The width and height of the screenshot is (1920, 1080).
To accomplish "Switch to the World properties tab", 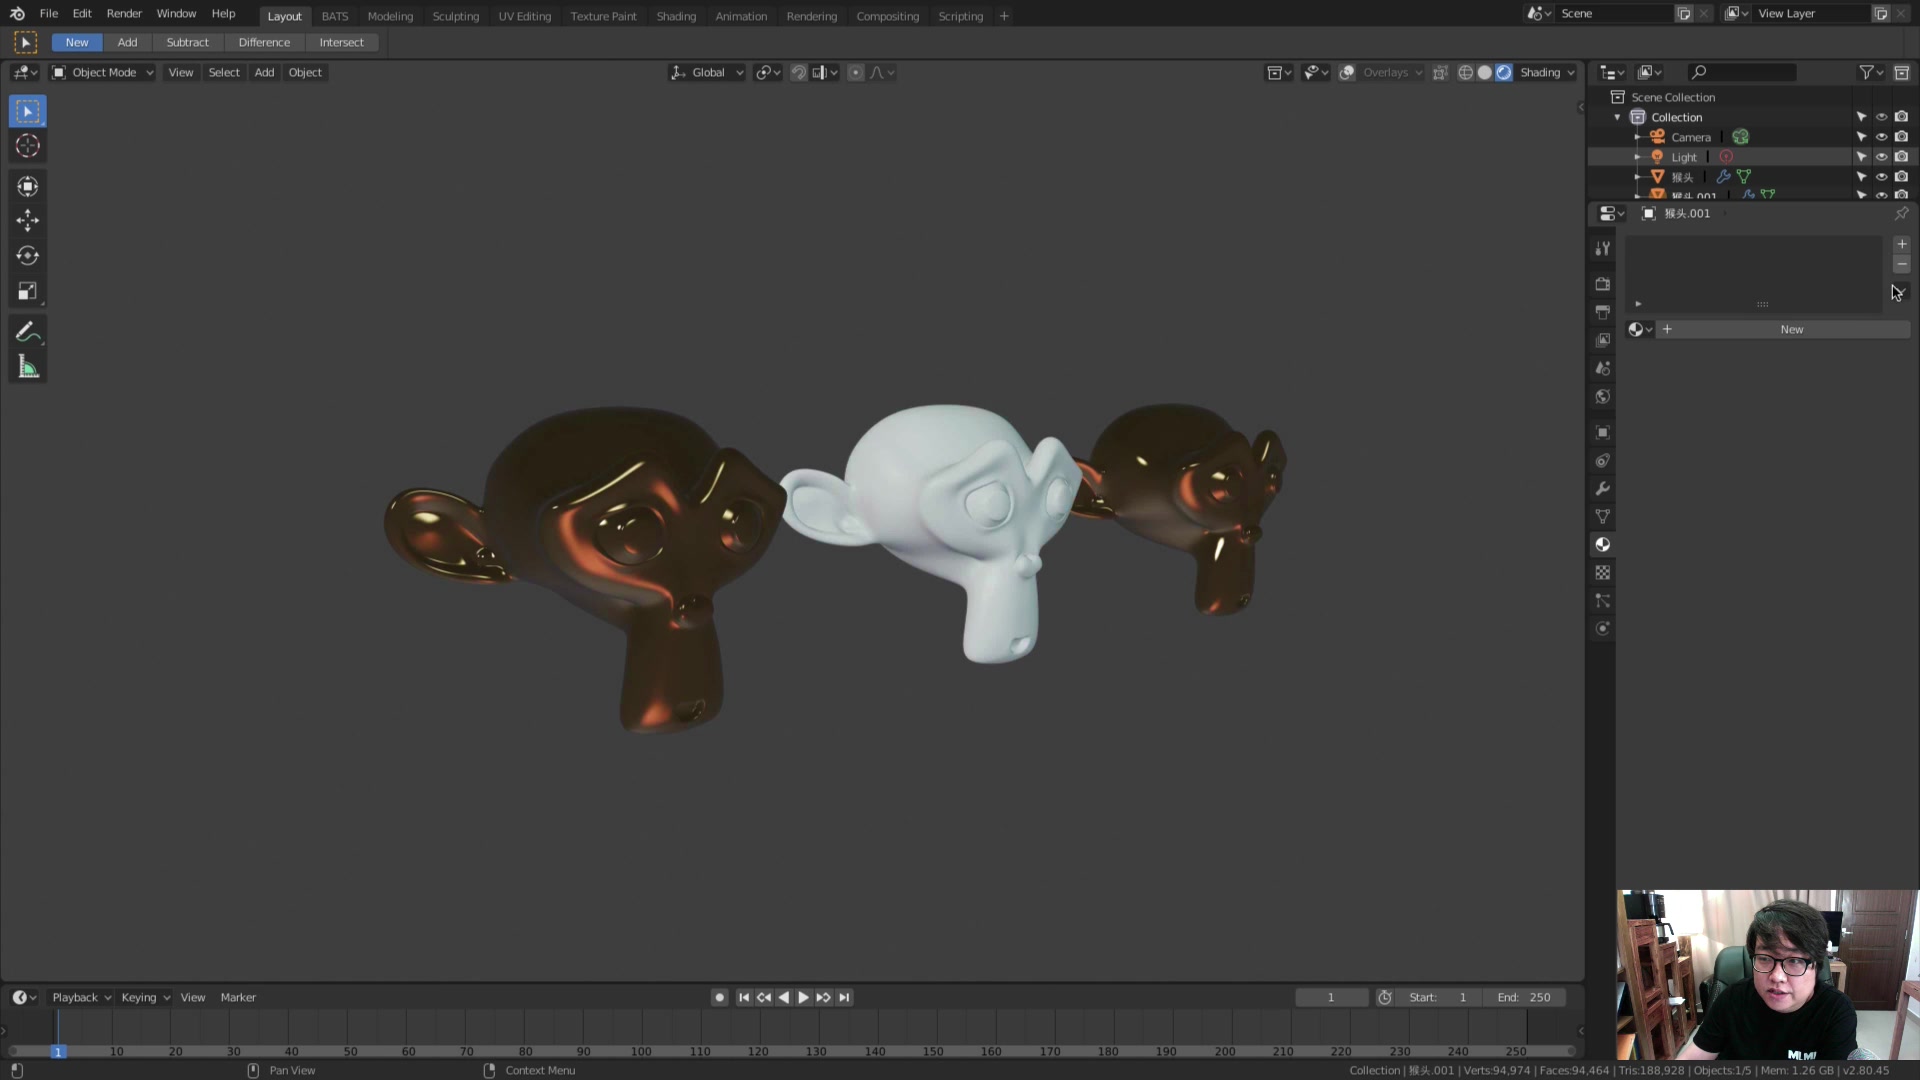I will pyautogui.click(x=1602, y=396).
